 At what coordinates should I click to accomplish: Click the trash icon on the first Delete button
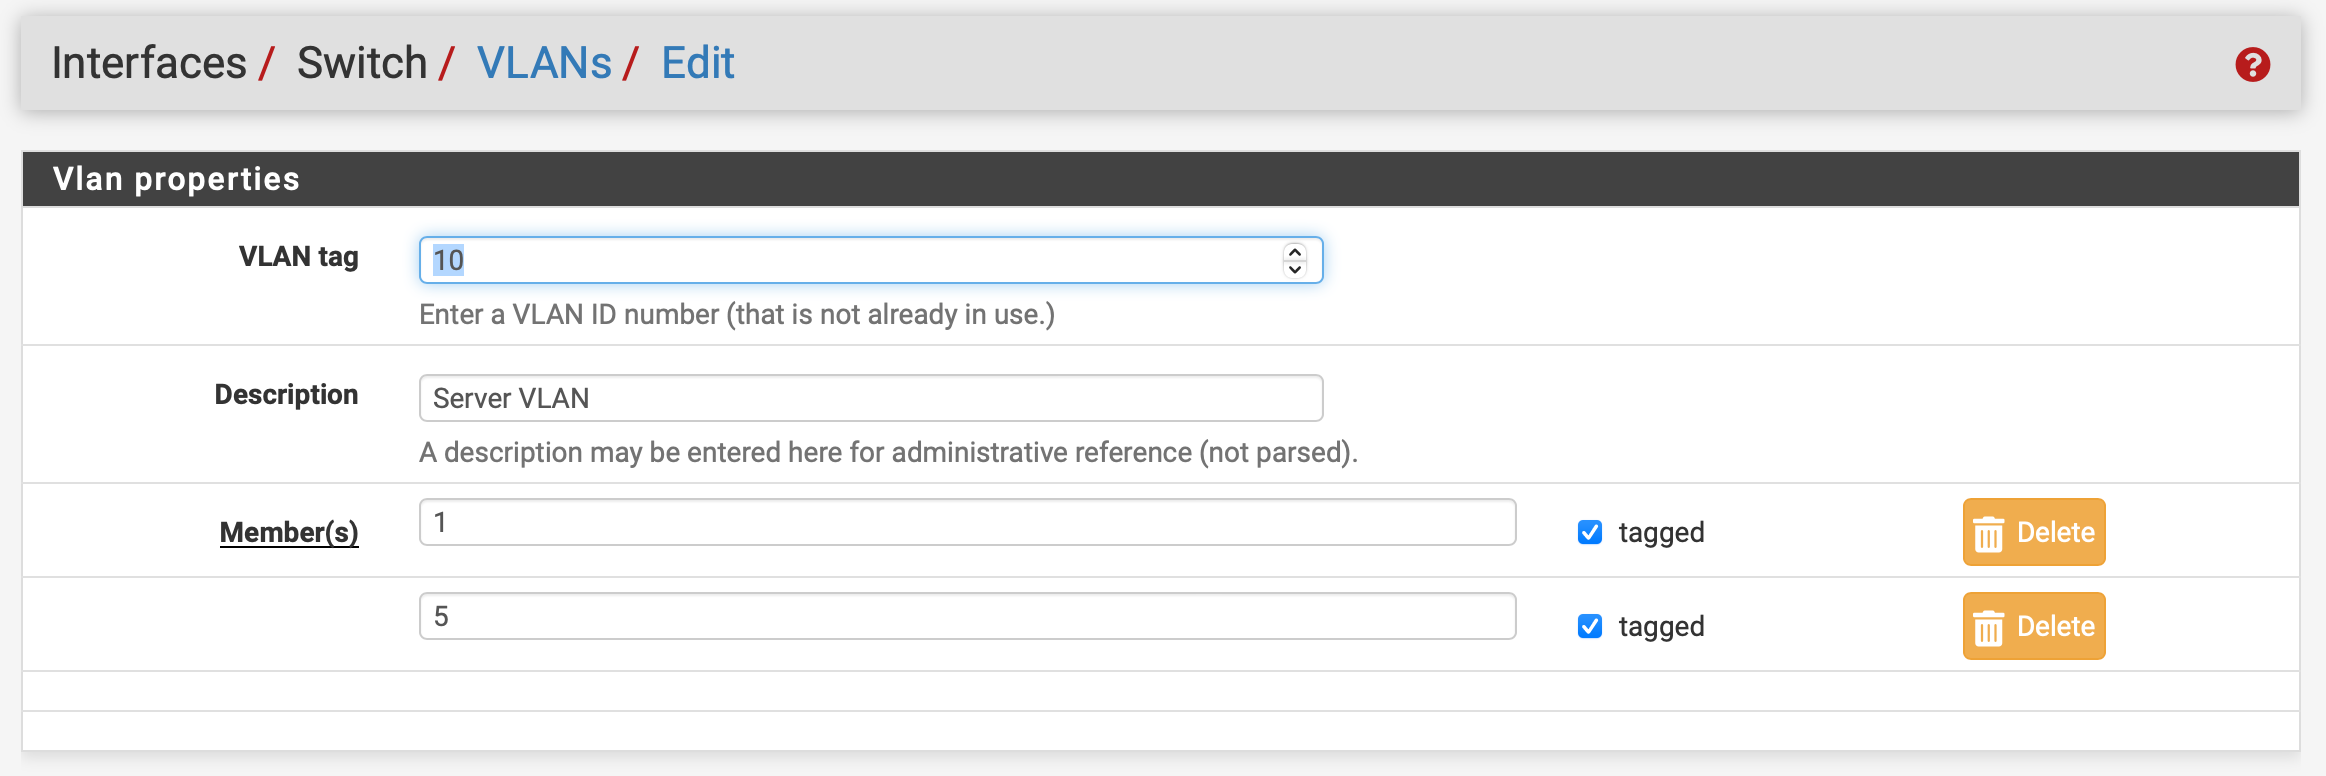click(1990, 532)
